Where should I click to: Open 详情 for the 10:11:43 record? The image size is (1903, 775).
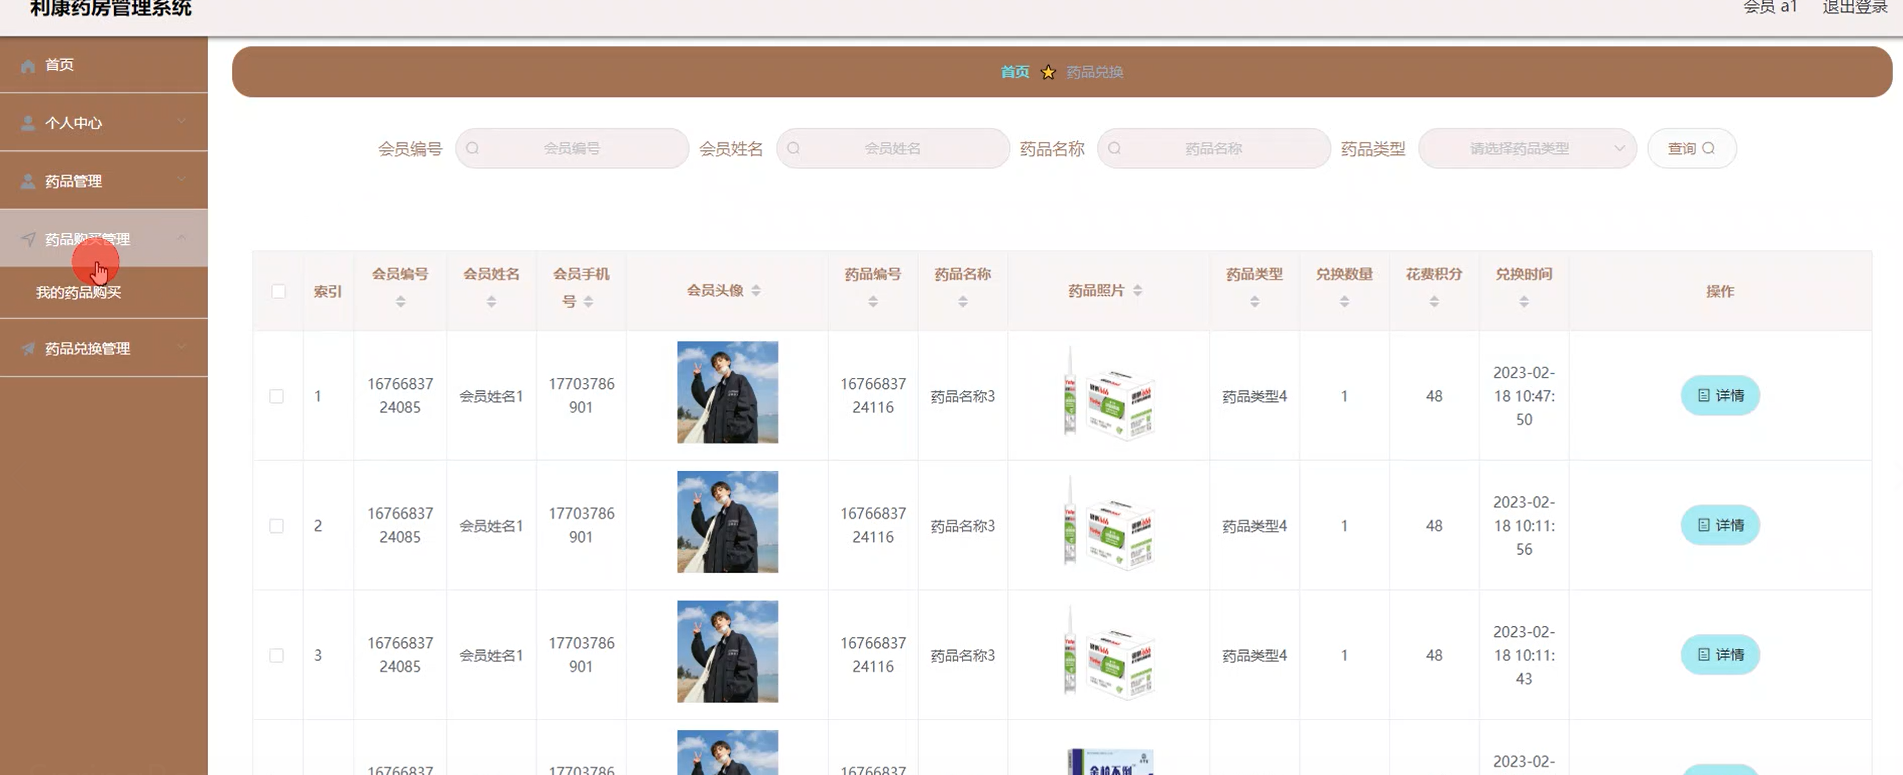[1720, 654]
